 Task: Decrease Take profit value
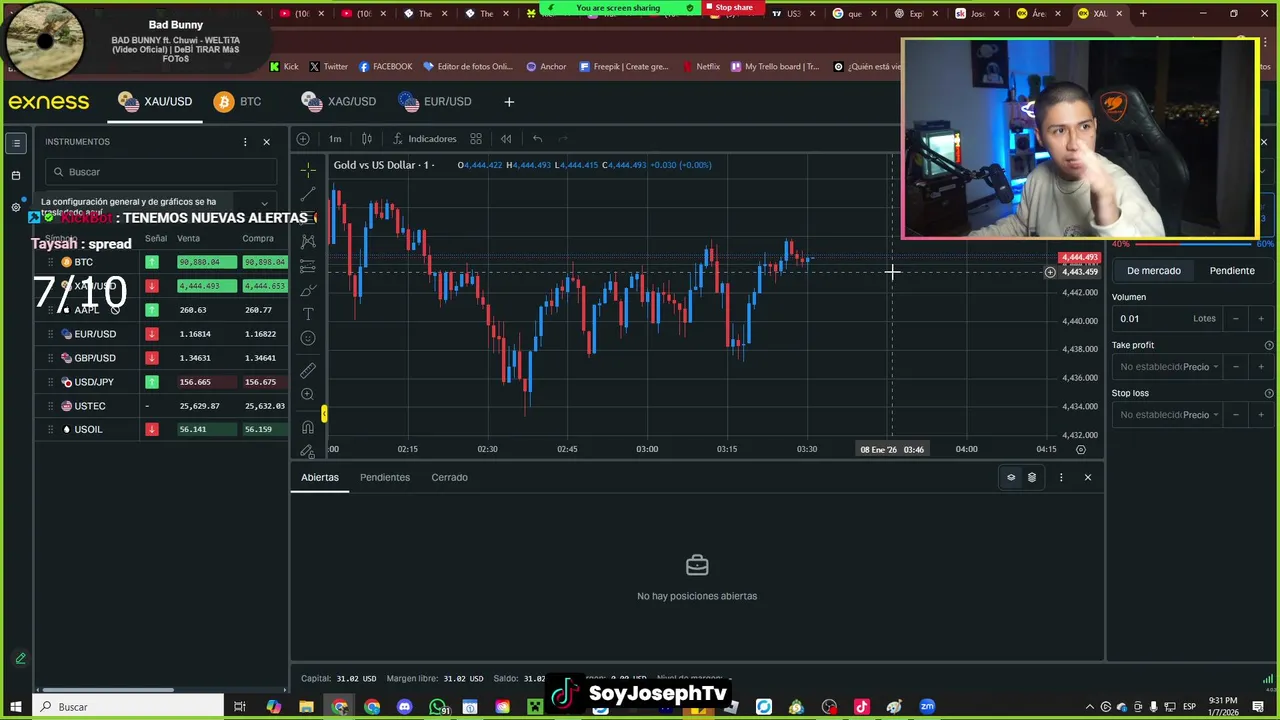pos(1235,367)
